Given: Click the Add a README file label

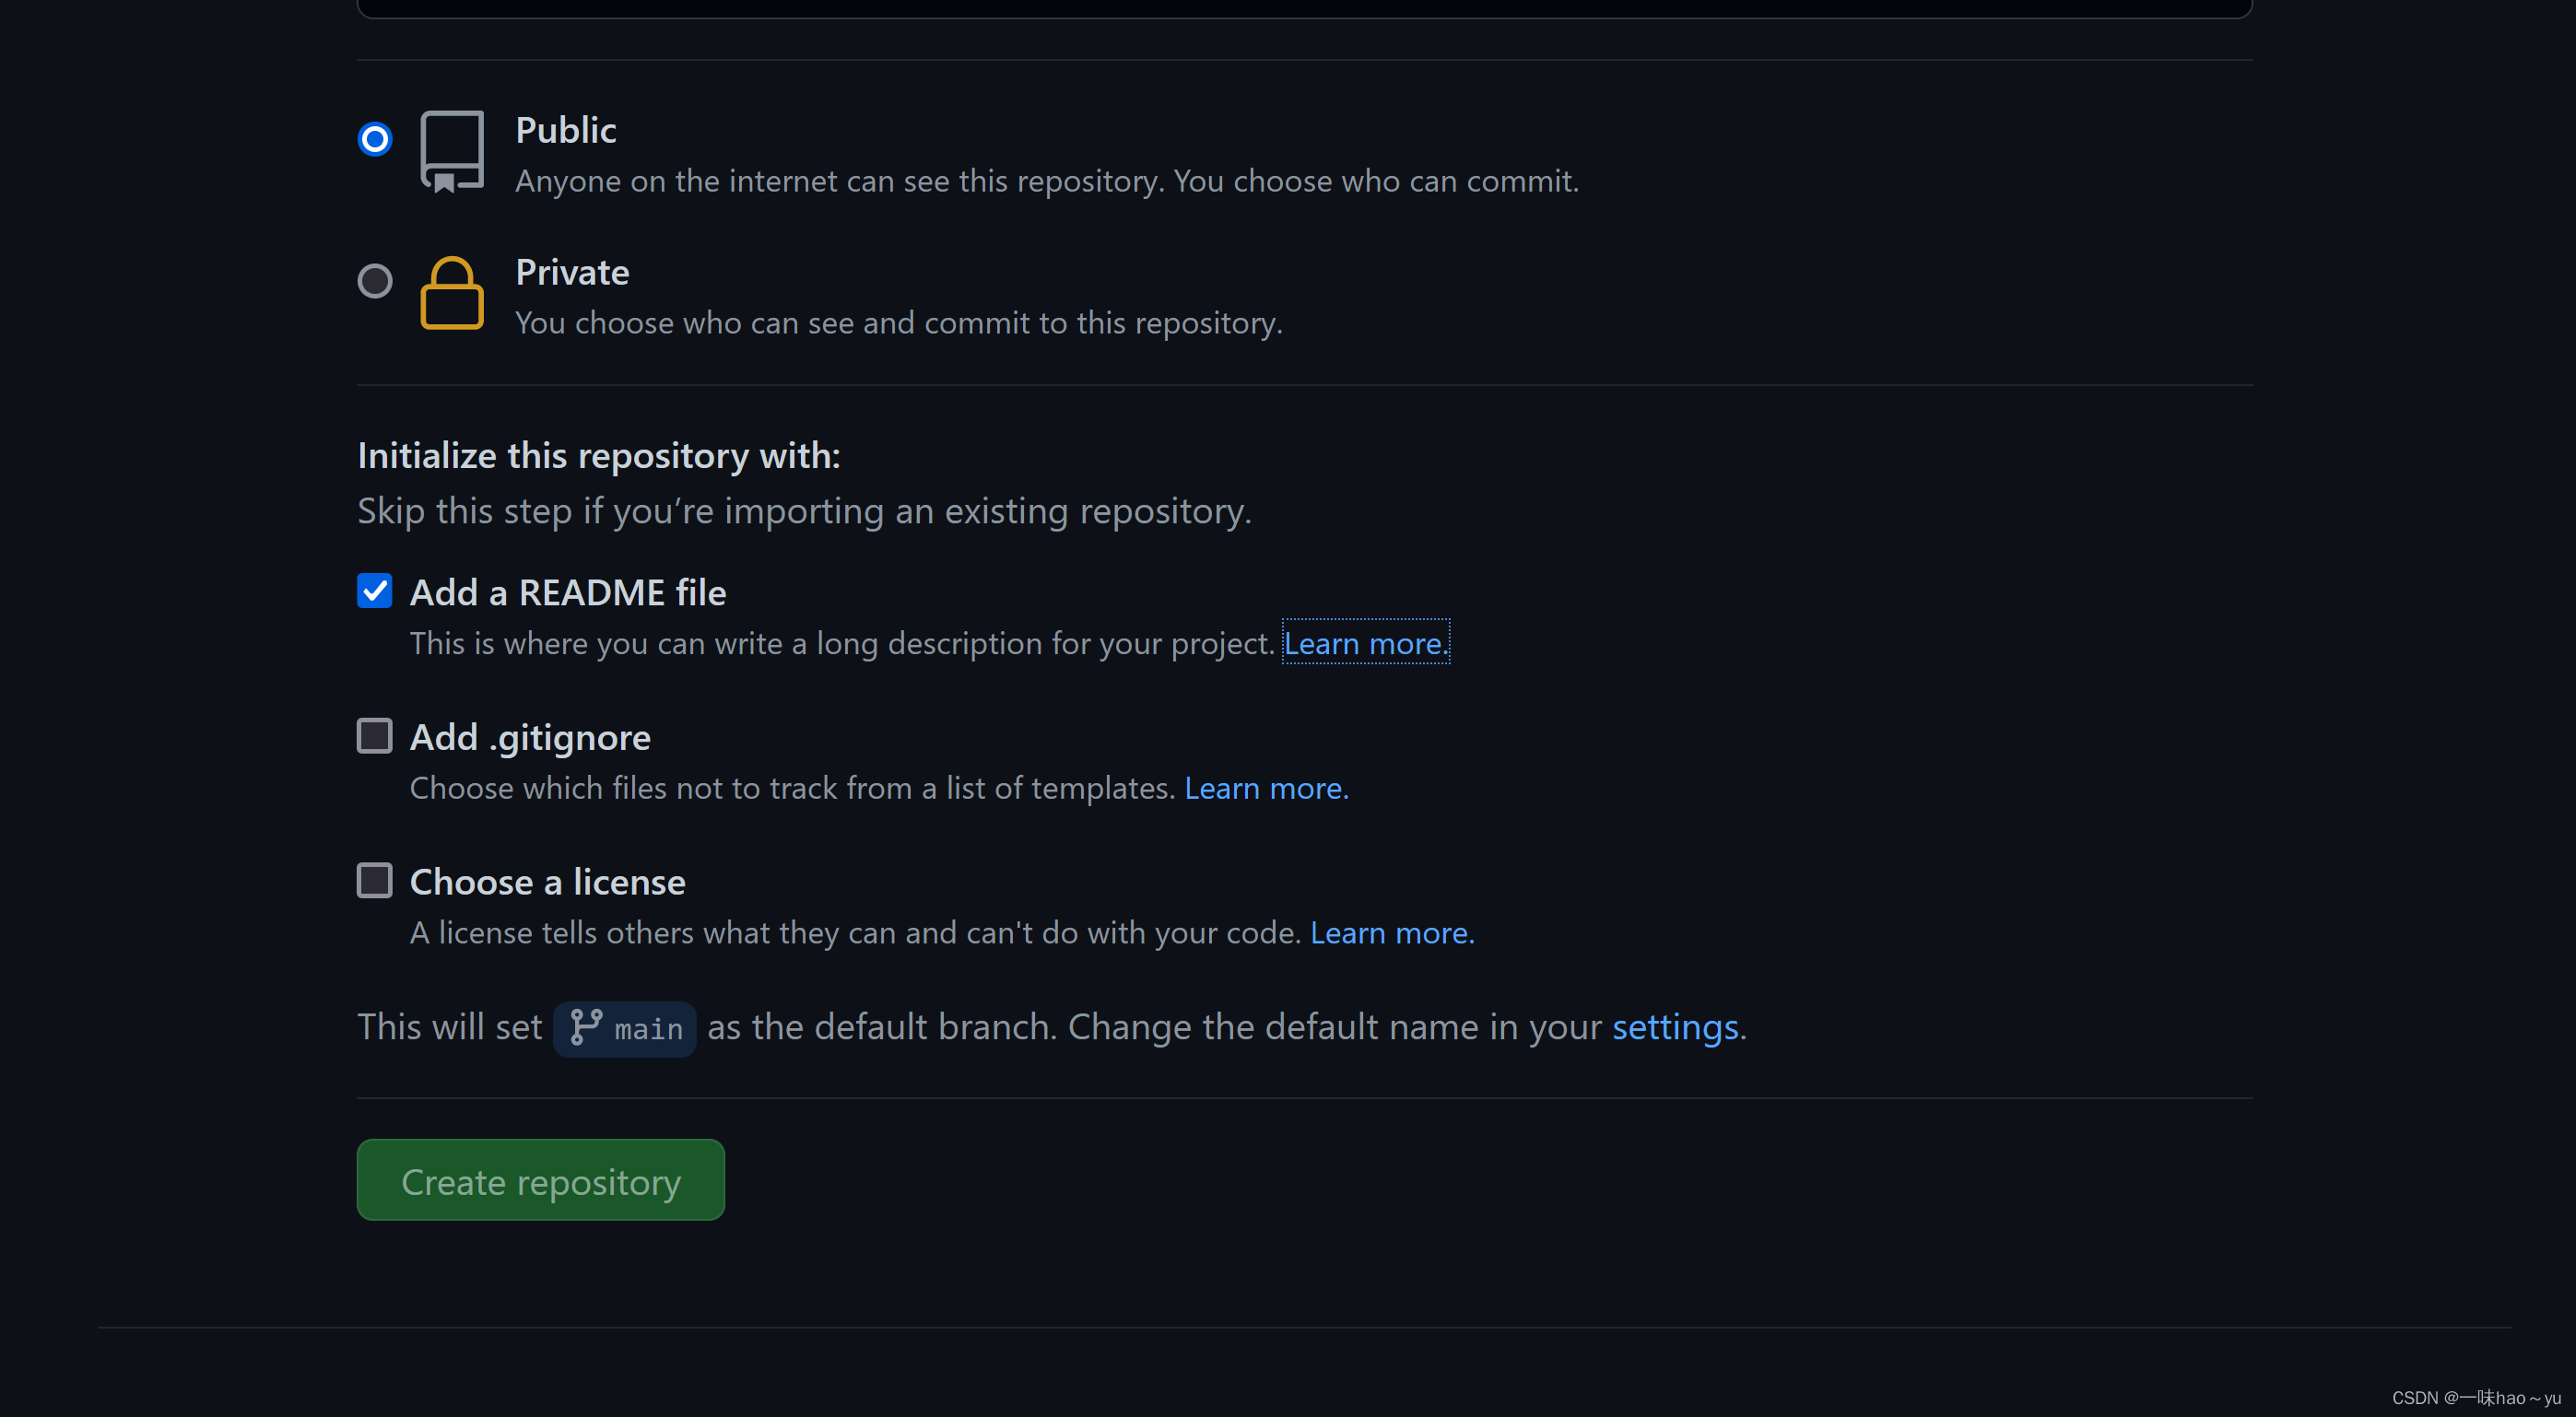Looking at the screenshot, I should (568, 593).
